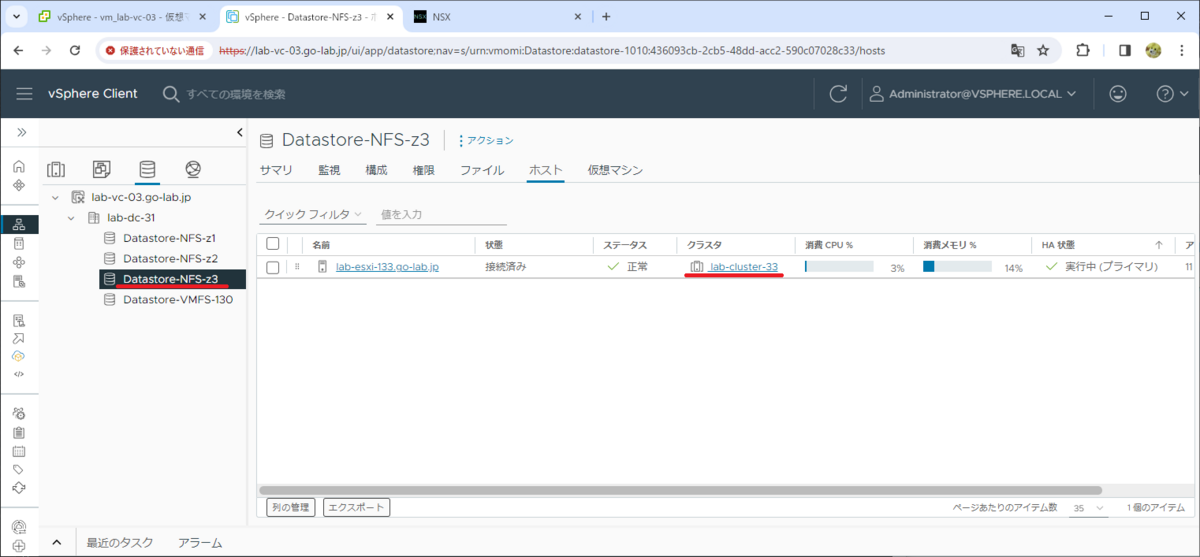
Task: Open the lab-cluster-33 cluster link
Action: coord(743,267)
